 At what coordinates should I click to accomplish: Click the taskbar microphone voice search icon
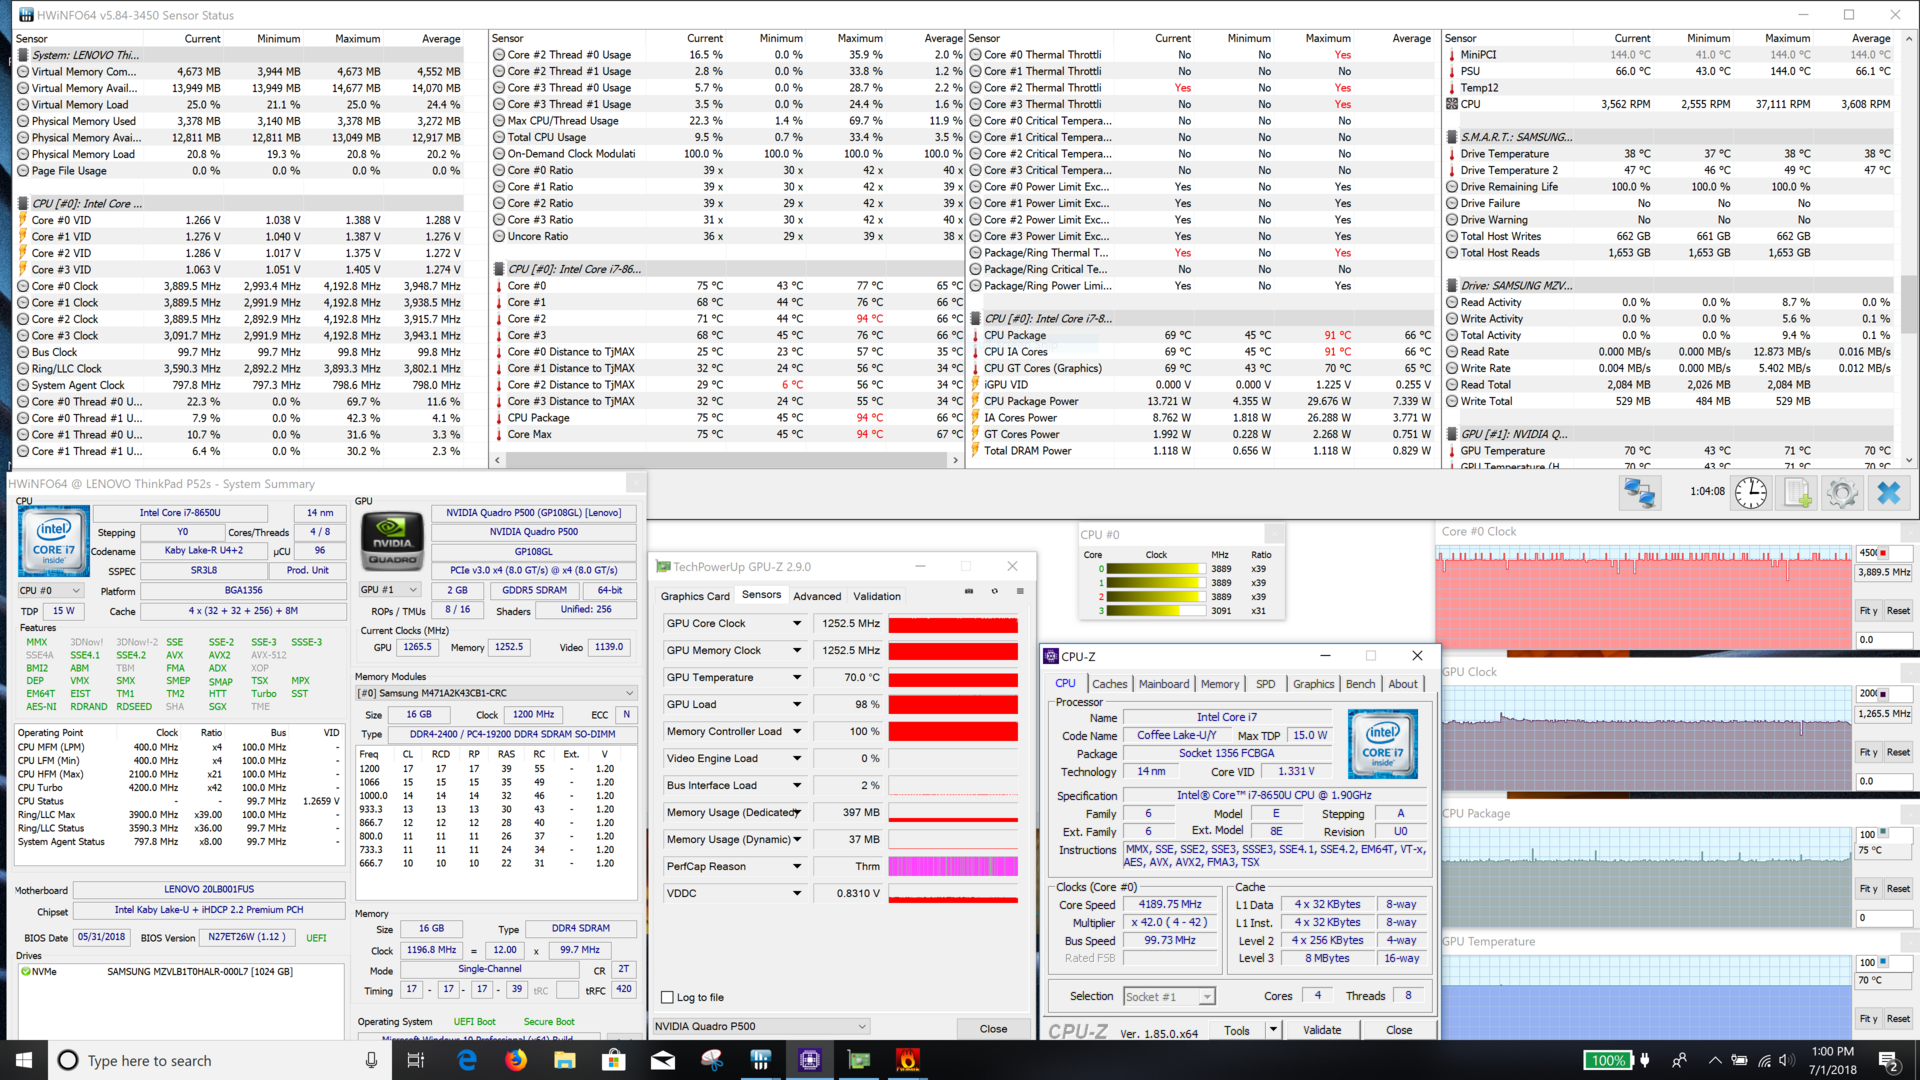click(371, 1060)
